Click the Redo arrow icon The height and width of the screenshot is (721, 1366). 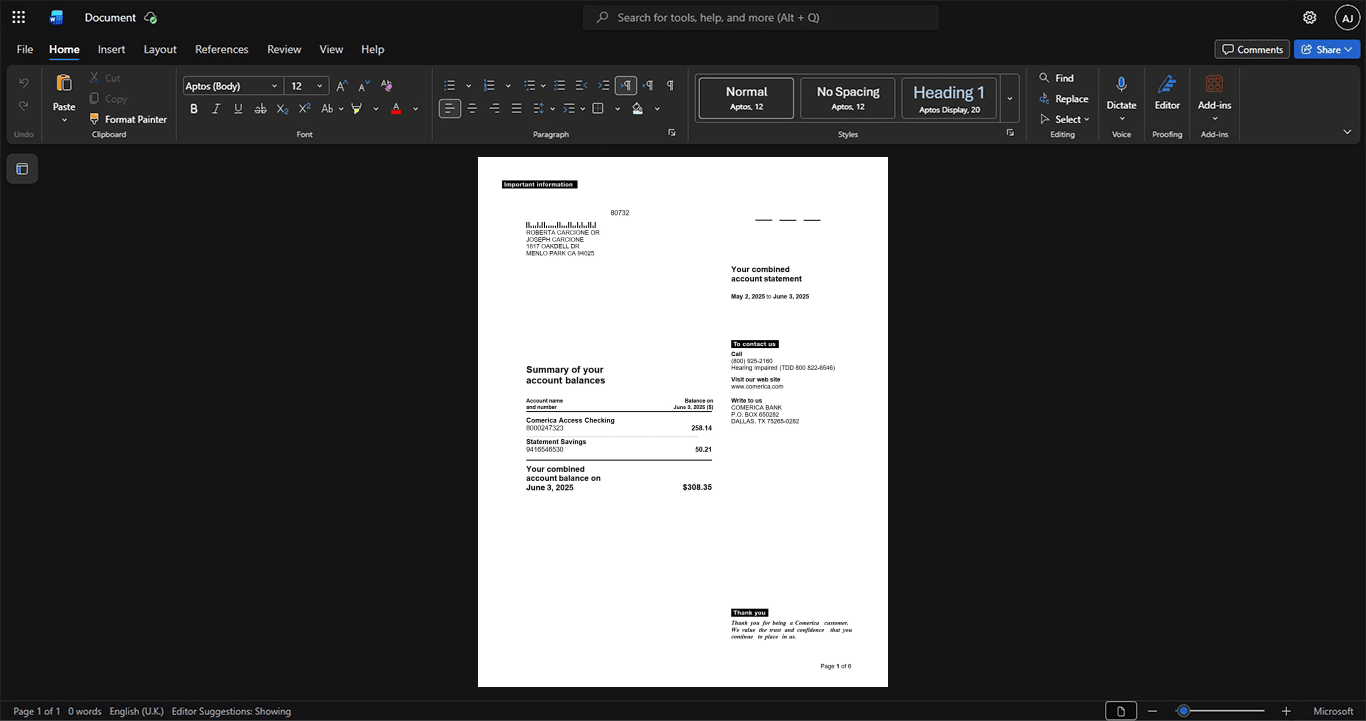point(24,106)
